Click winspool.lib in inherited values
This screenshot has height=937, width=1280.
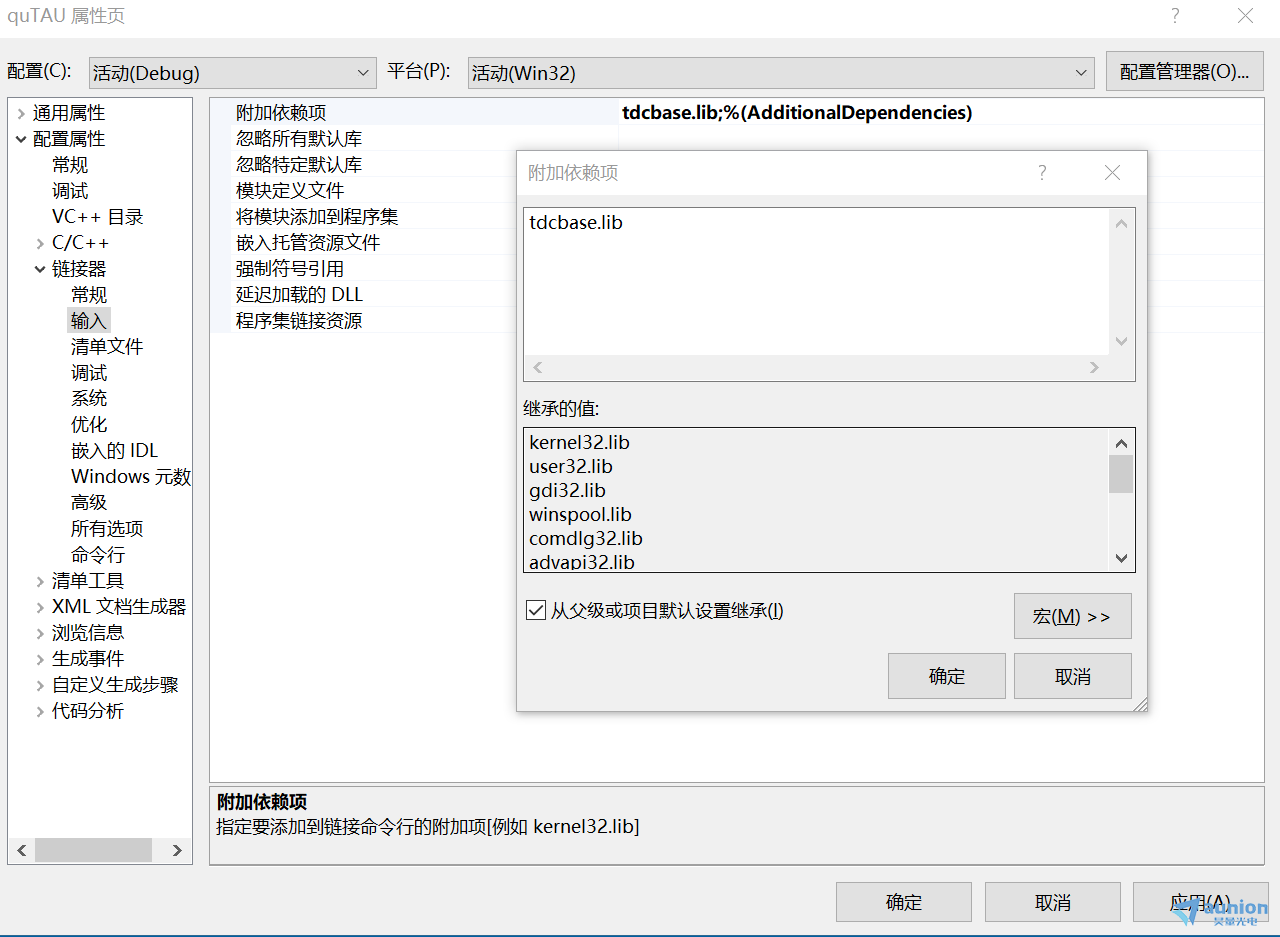pyautogui.click(x=580, y=514)
